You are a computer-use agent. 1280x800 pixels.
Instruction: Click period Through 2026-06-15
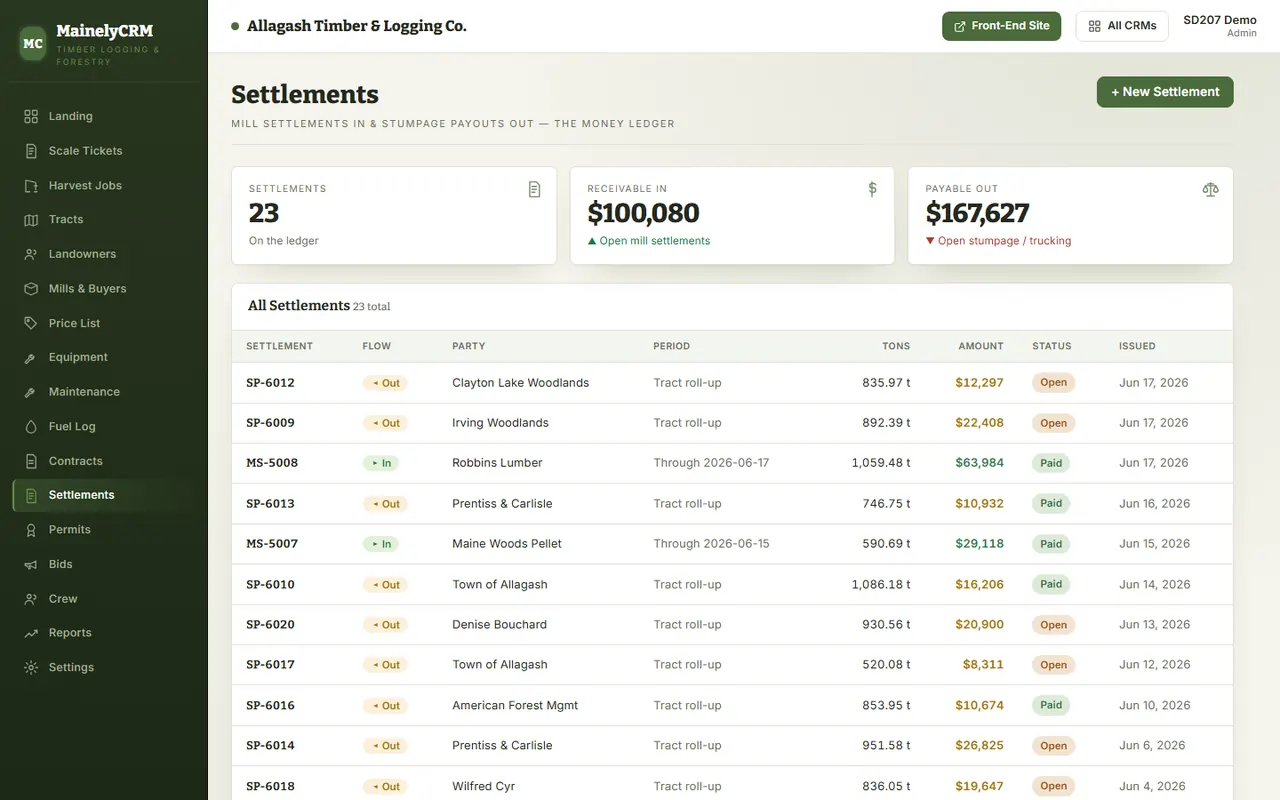pyautogui.click(x=711, y=544)
